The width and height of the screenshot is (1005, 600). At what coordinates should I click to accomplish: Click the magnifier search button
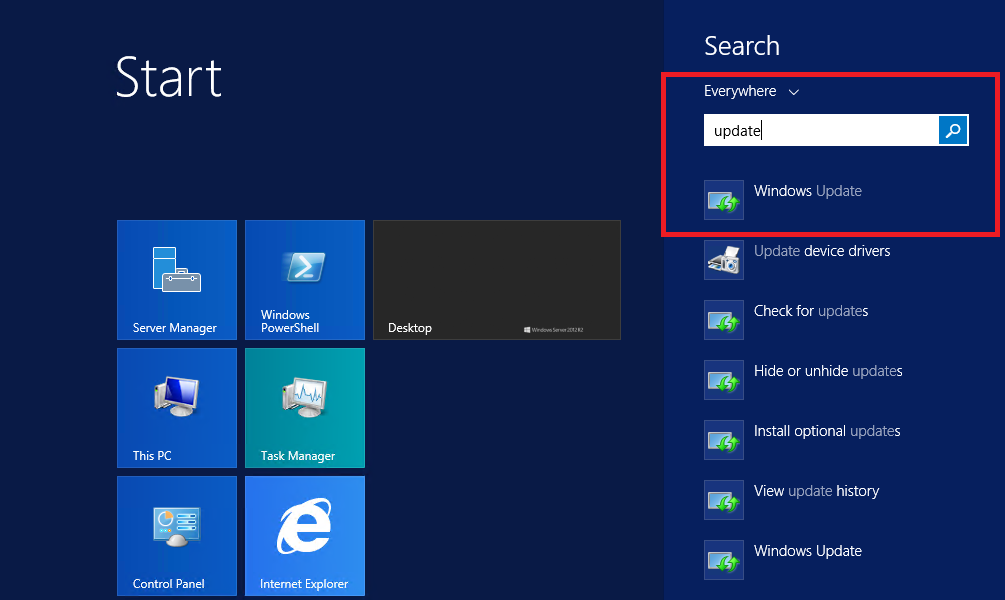pos(953,130)
